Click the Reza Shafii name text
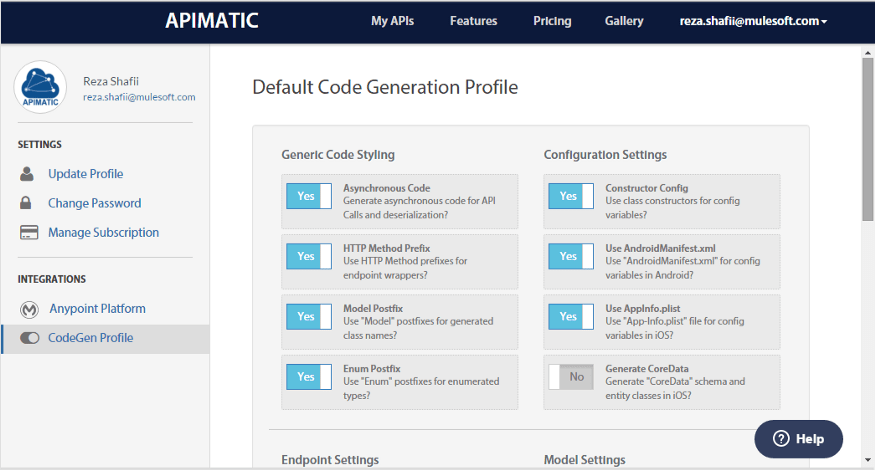Screen dimensions: 875x470 111,81
